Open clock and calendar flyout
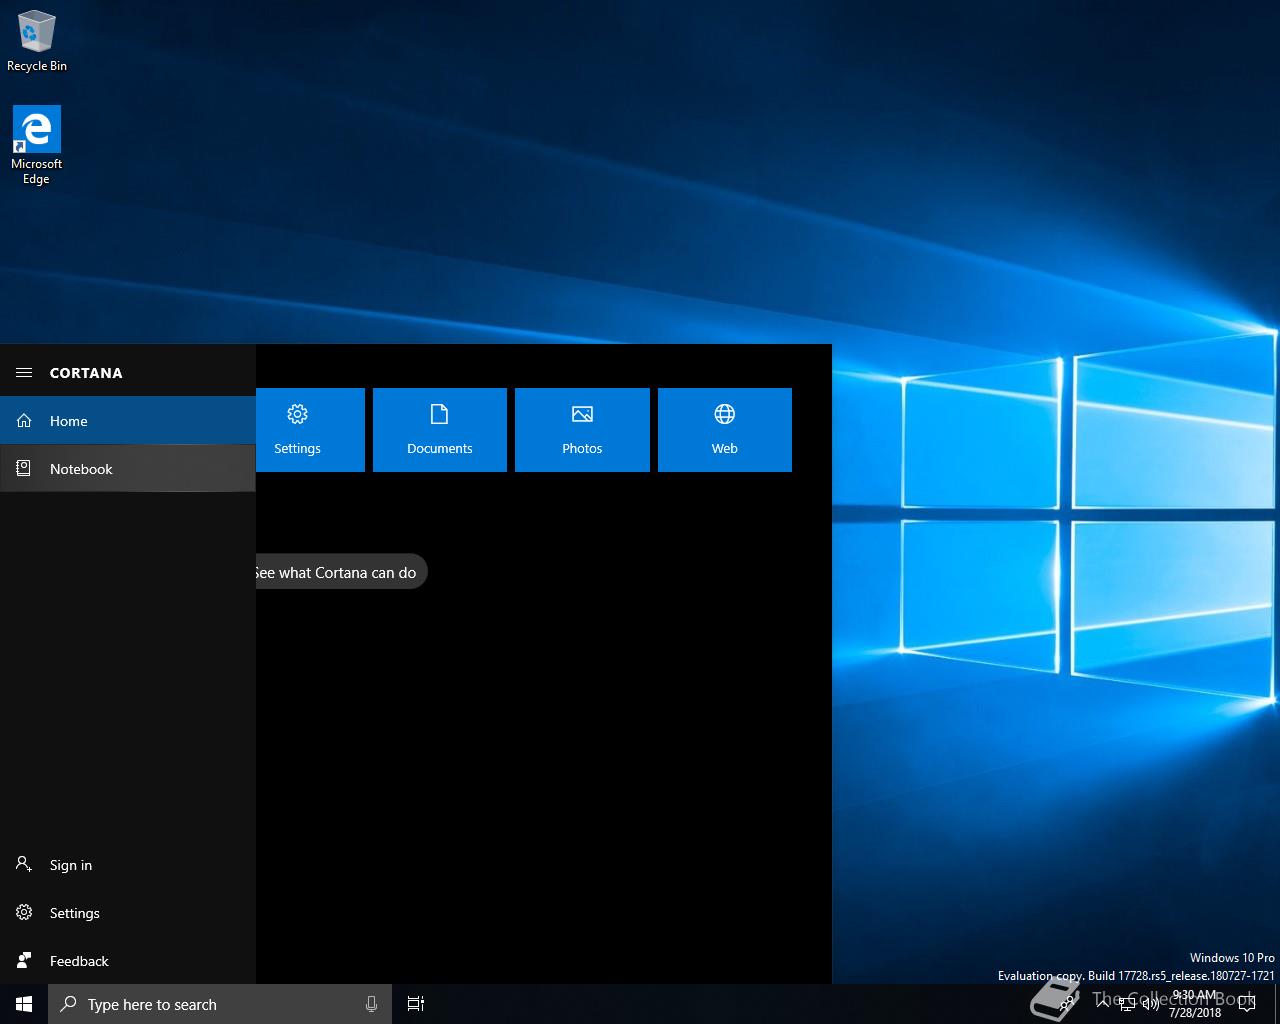The height and width of the screenshot is (1024, 1280). coord(1195,1004)
